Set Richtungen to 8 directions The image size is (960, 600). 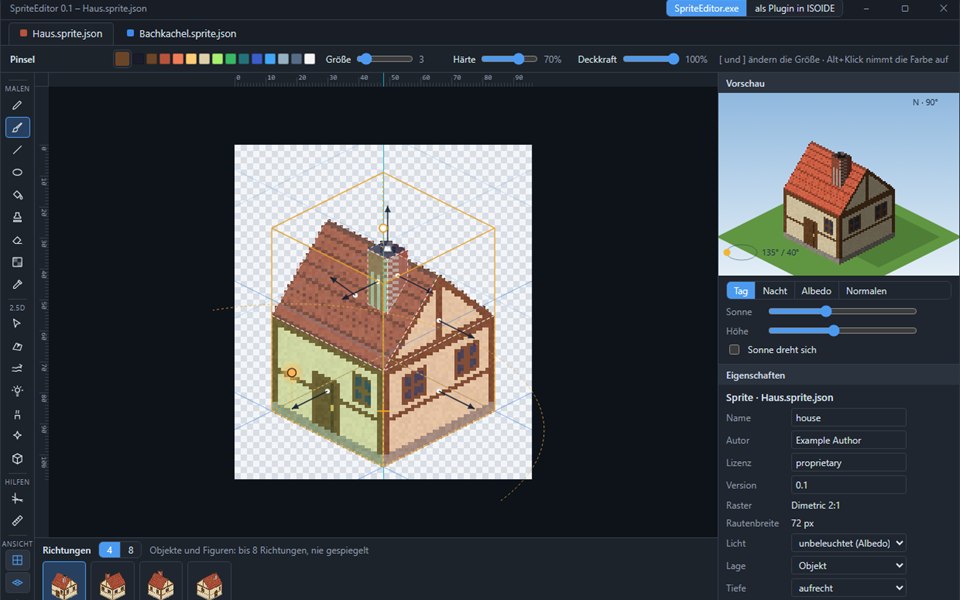tap(130, 550)
